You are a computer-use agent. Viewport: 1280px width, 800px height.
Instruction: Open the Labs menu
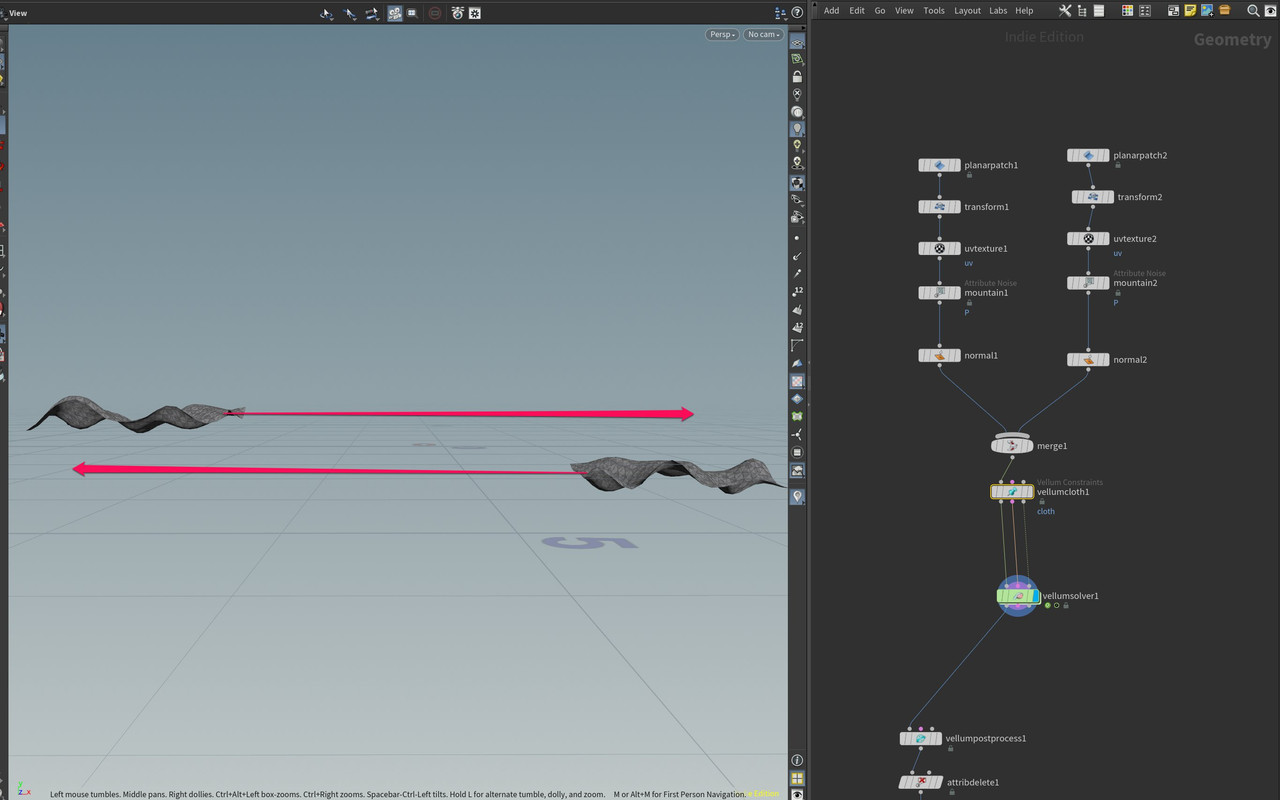pyautogui.click(x=998, y=10)
